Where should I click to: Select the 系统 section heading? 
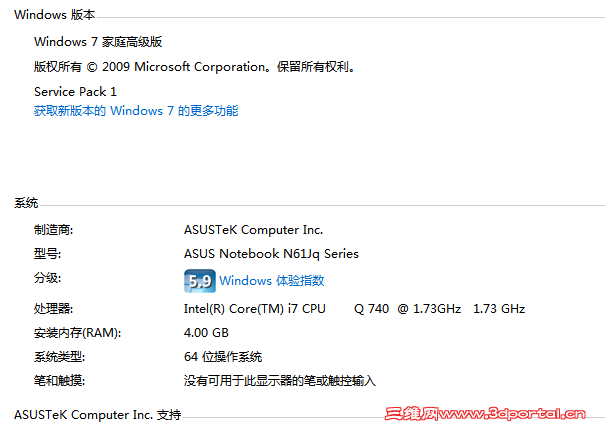coord(26,203)
